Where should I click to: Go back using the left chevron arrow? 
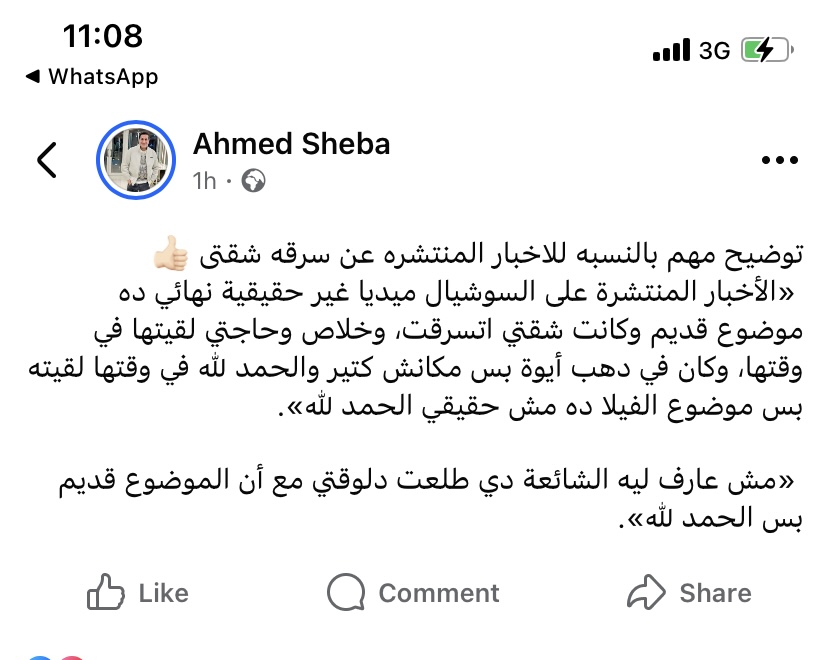[x=46, y=159]
